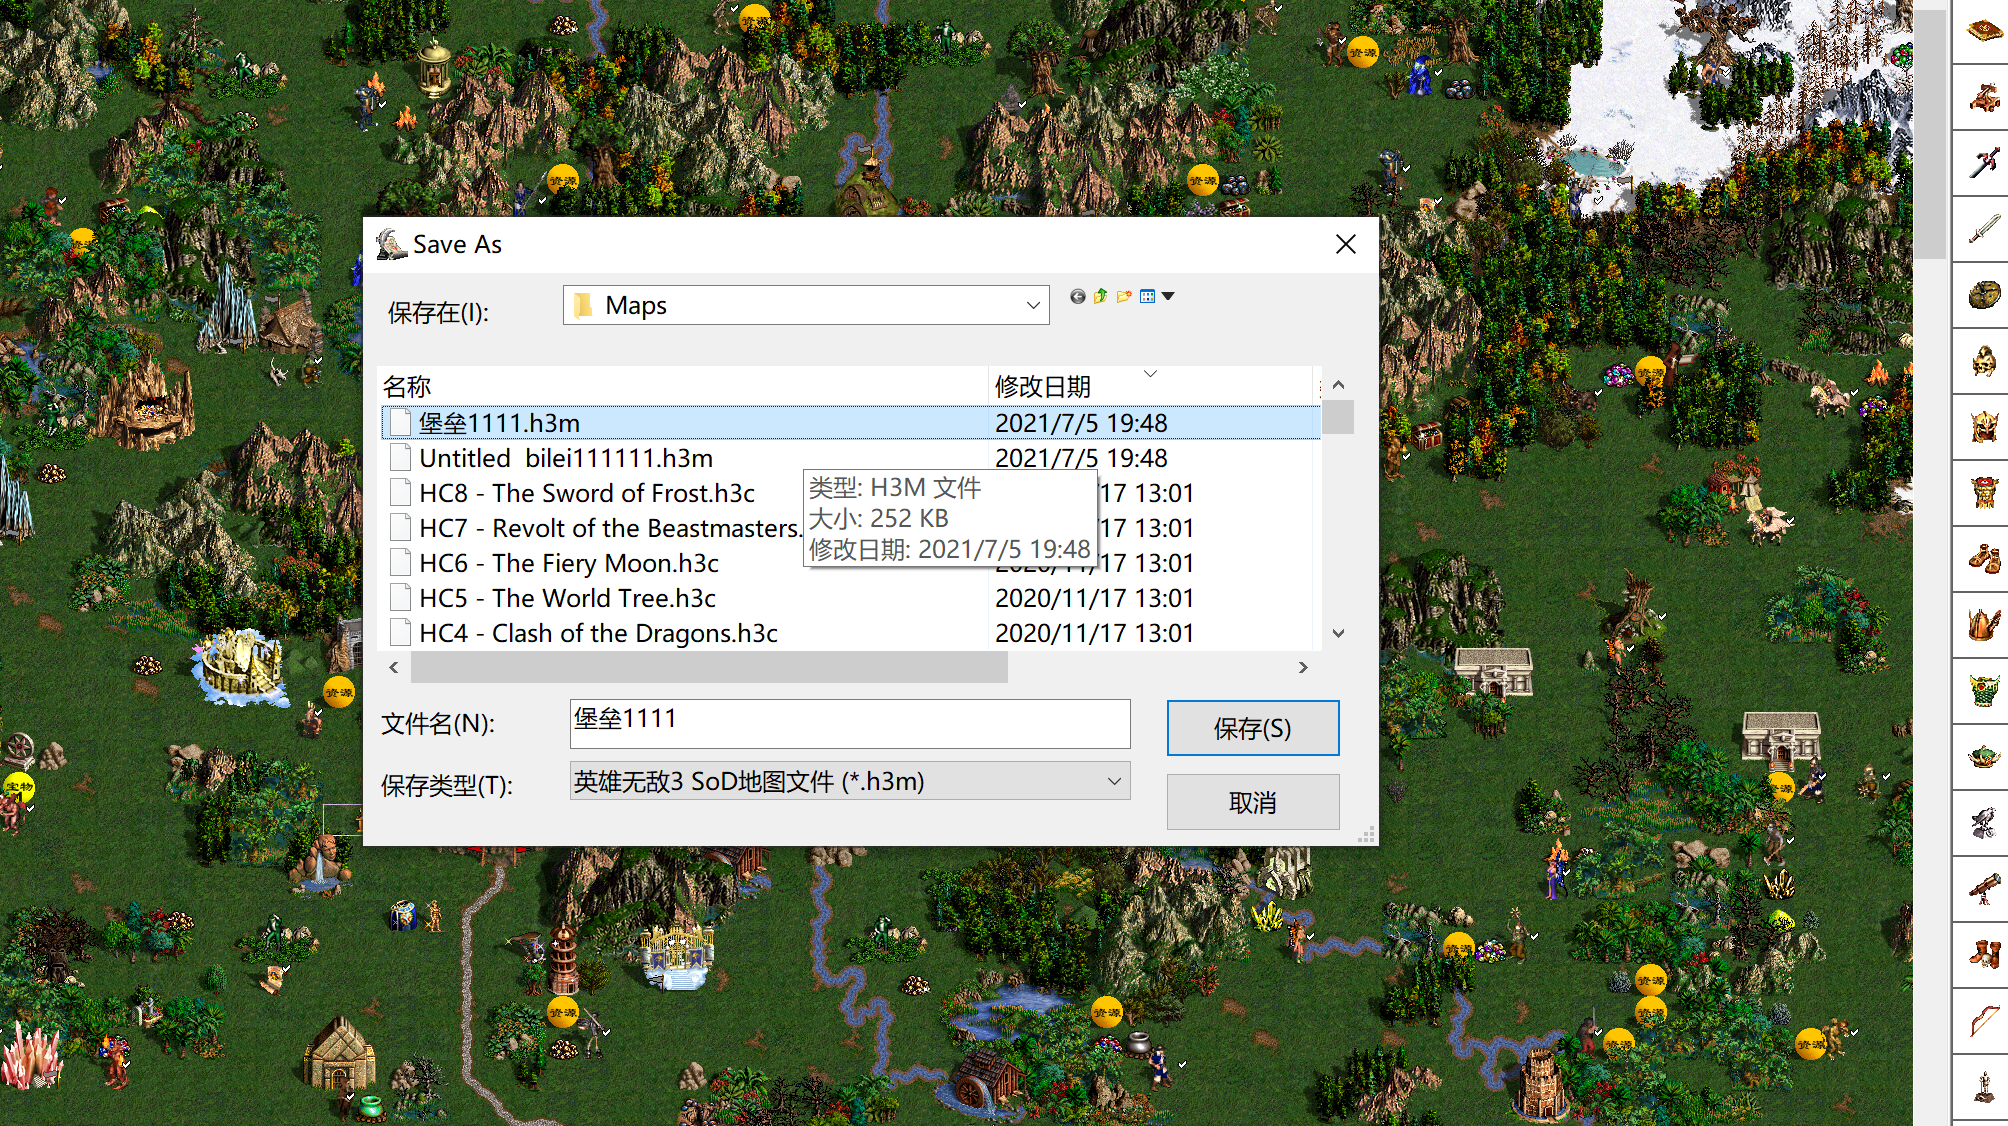Image resolution: width=2008 pixels, height=1126 pixels.
Task: Choose the red-gold breastplate artifact
Action: tap(1985, 493)
